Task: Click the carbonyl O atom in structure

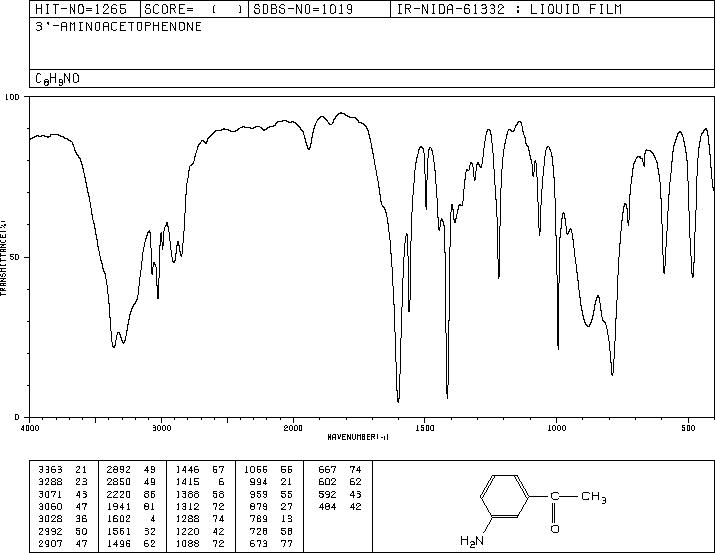Action: pos(555,529)
